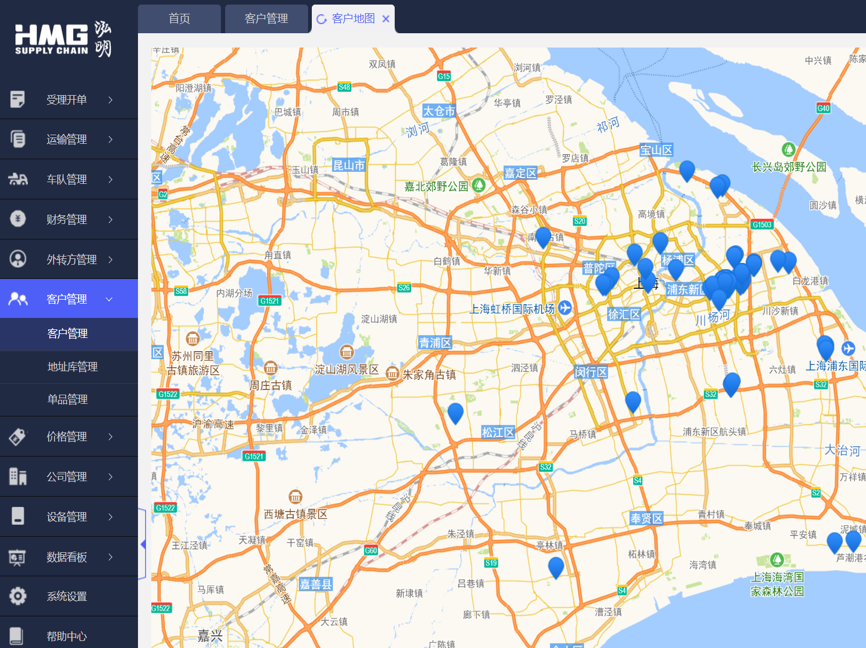Open 系统设置 in the sidebar
Image resolution: width=866 pixels, height=648 pixels.
coord(68,596)
